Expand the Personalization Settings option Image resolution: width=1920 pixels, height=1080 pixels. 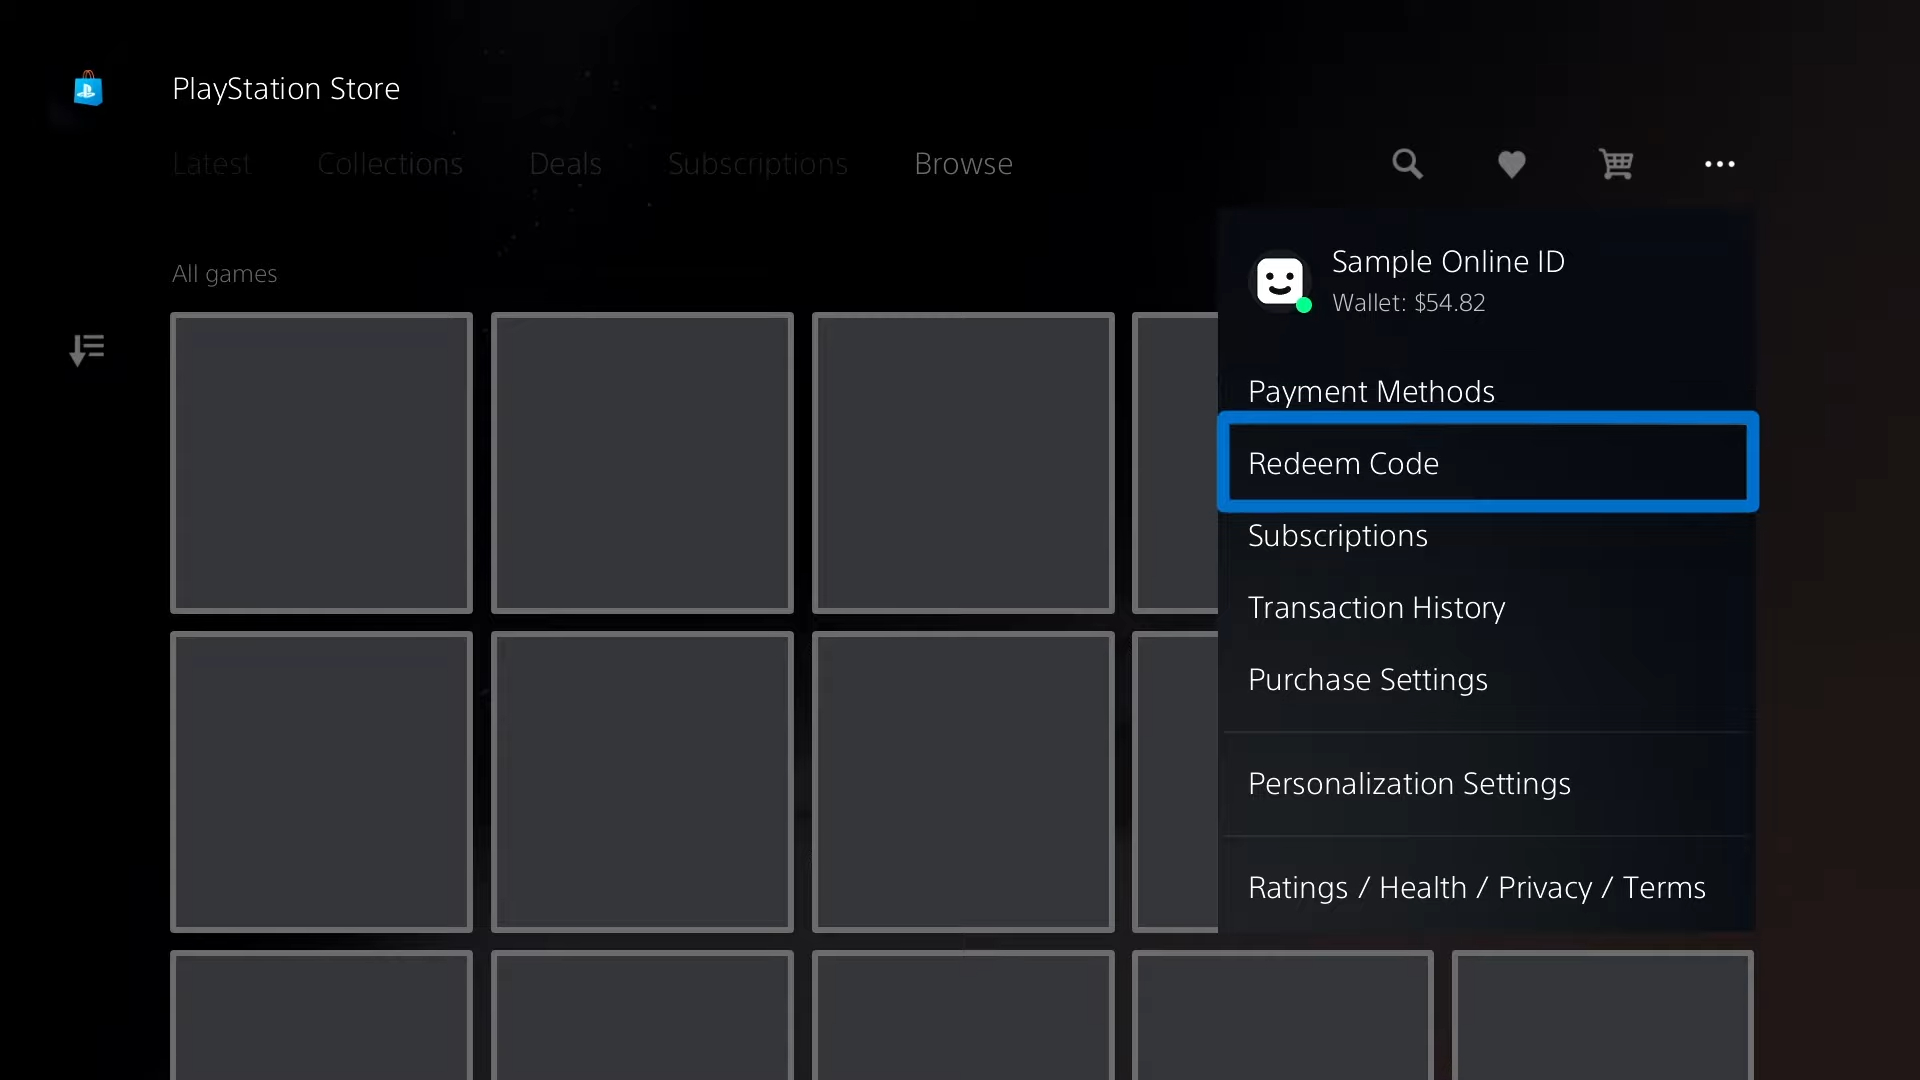pos(1410,782)
